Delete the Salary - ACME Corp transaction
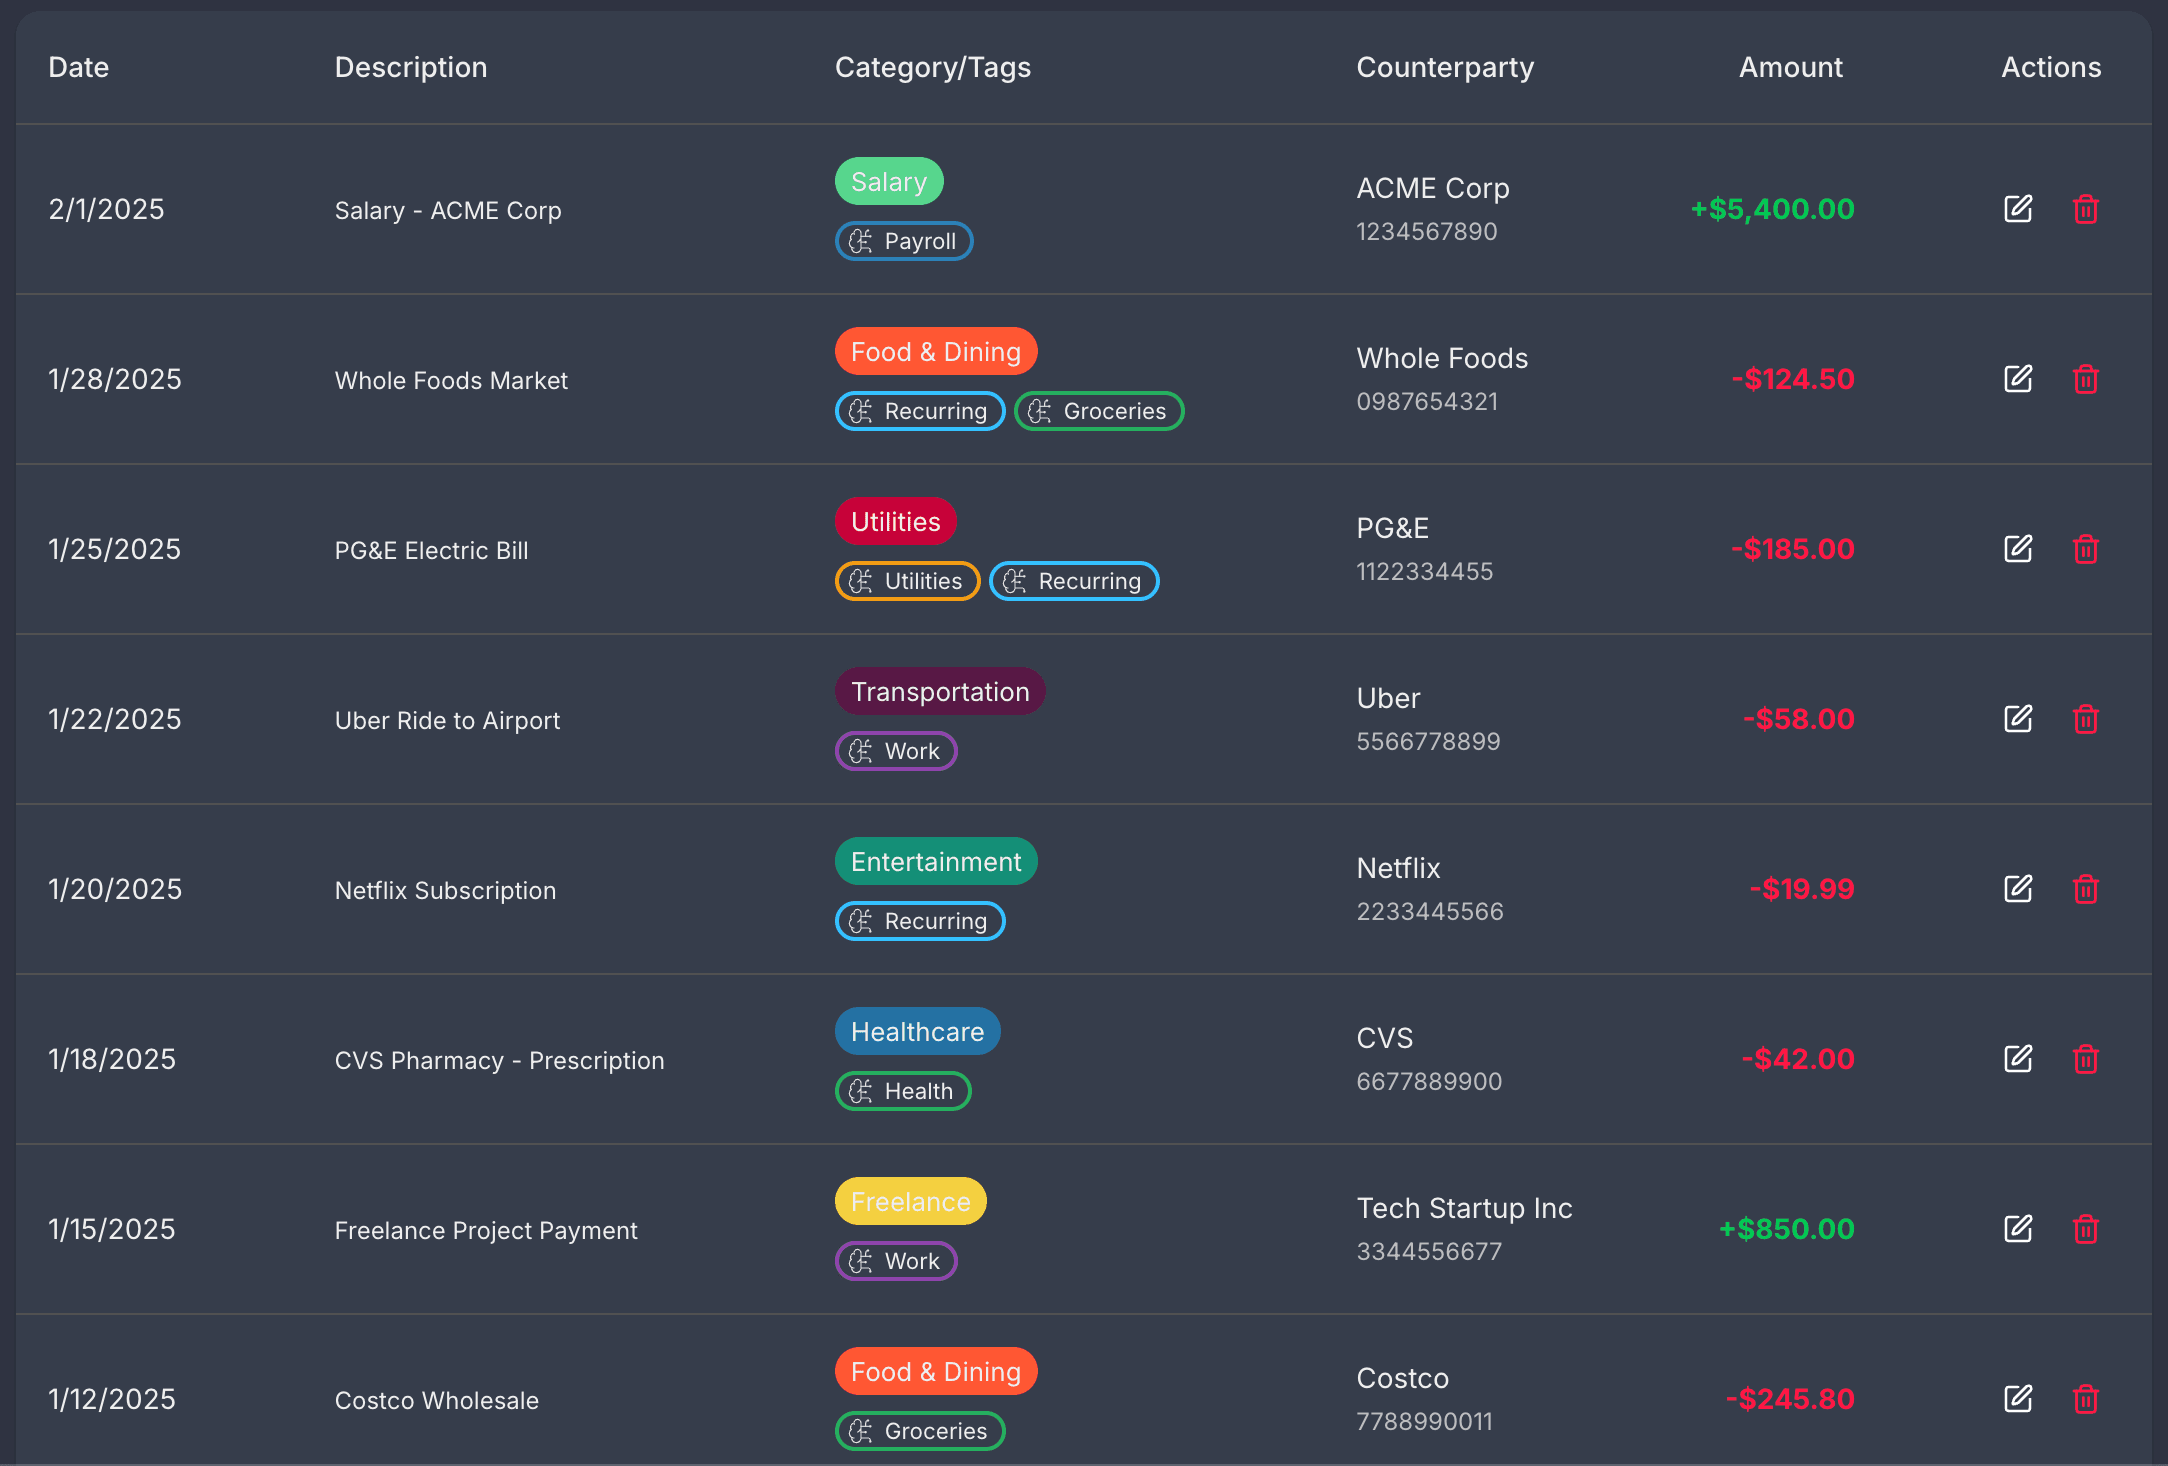Screen dimensions: 2168x1466 click(2085, 209)
